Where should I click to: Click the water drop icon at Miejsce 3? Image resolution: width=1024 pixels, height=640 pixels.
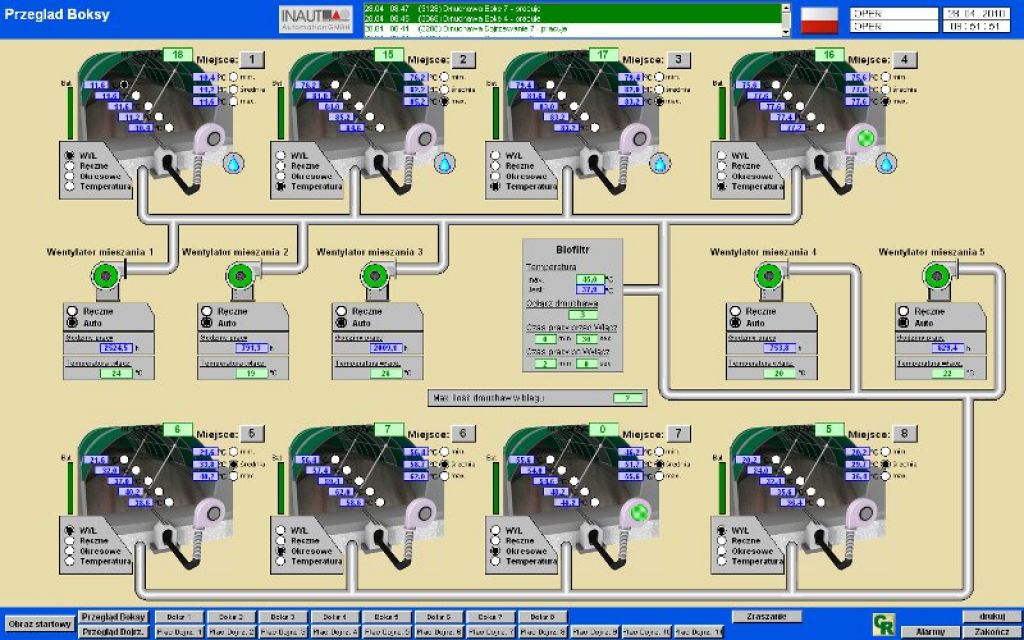point(660,162)
